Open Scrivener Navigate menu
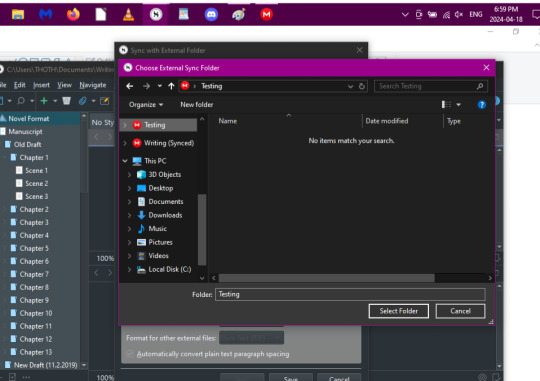Image resolution: width=540 pixels, height=381 pixels. coord(93,85)
